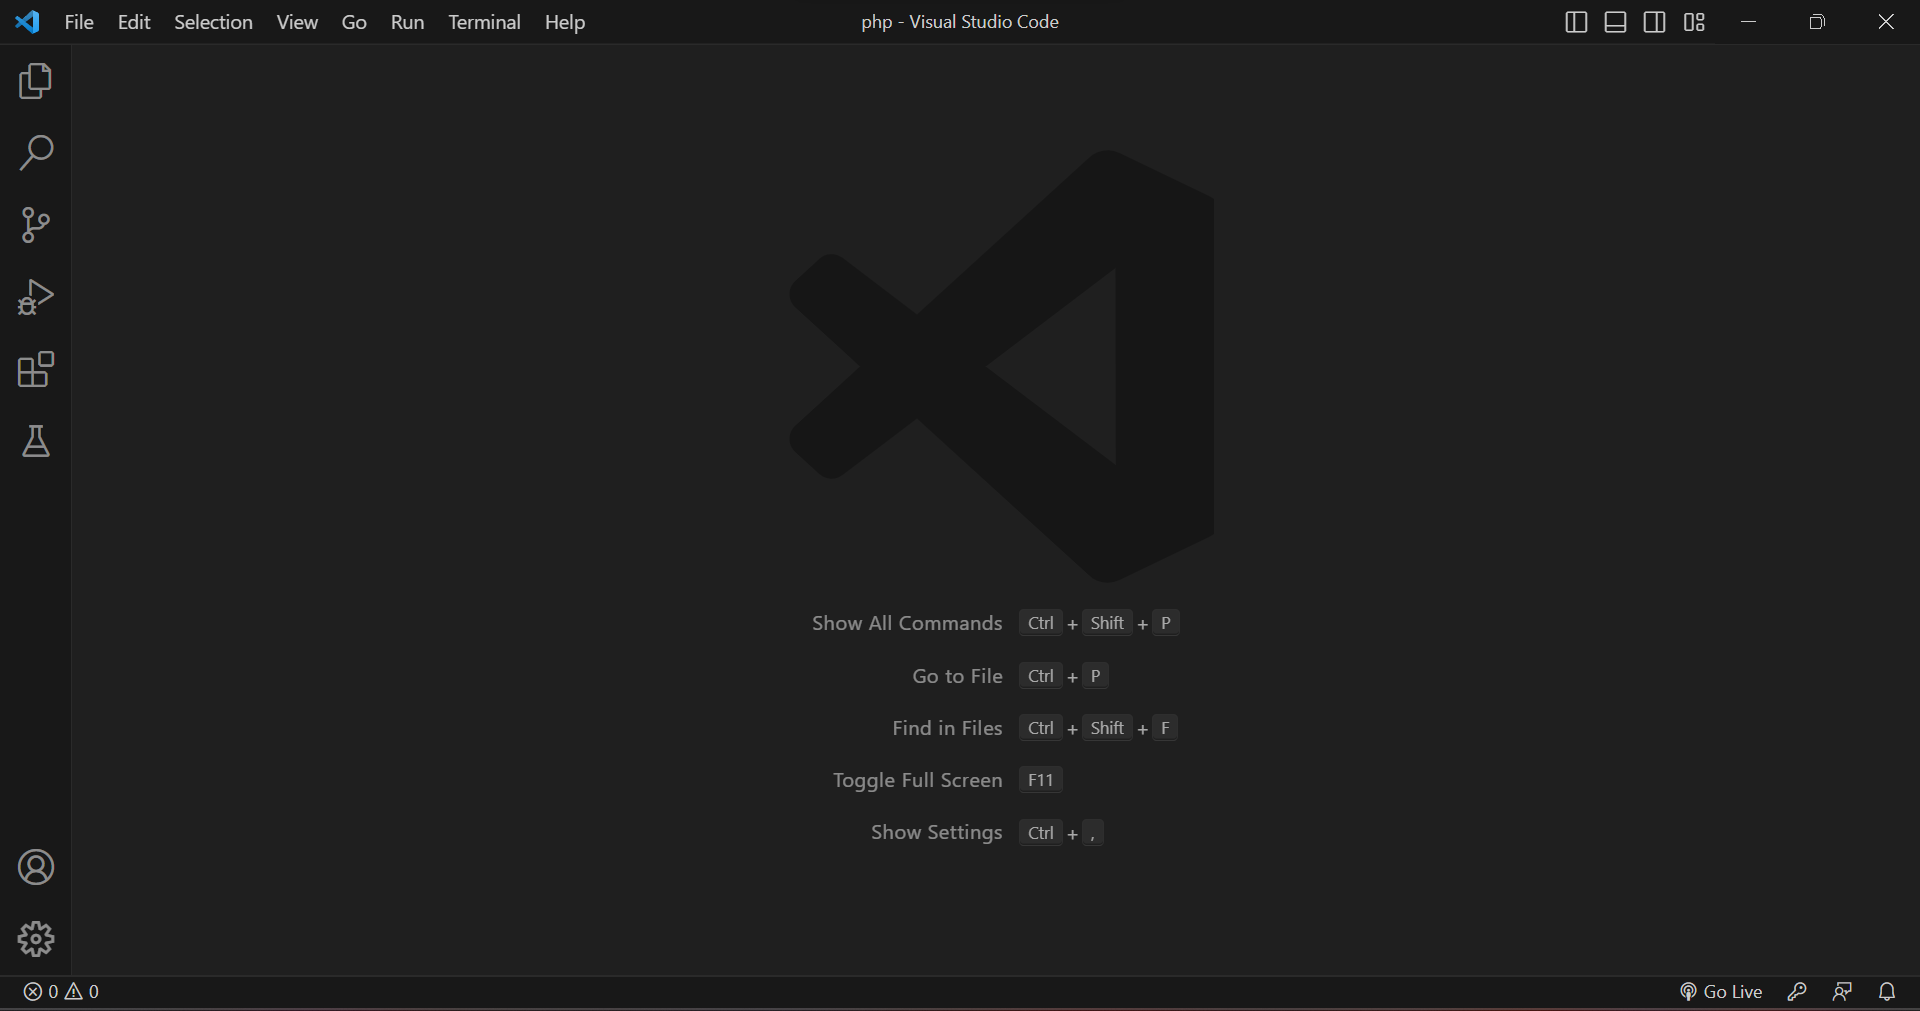Screen dimensions: 1920x1011
Task: Open the Accounts menu
Action: click(36, 867)
